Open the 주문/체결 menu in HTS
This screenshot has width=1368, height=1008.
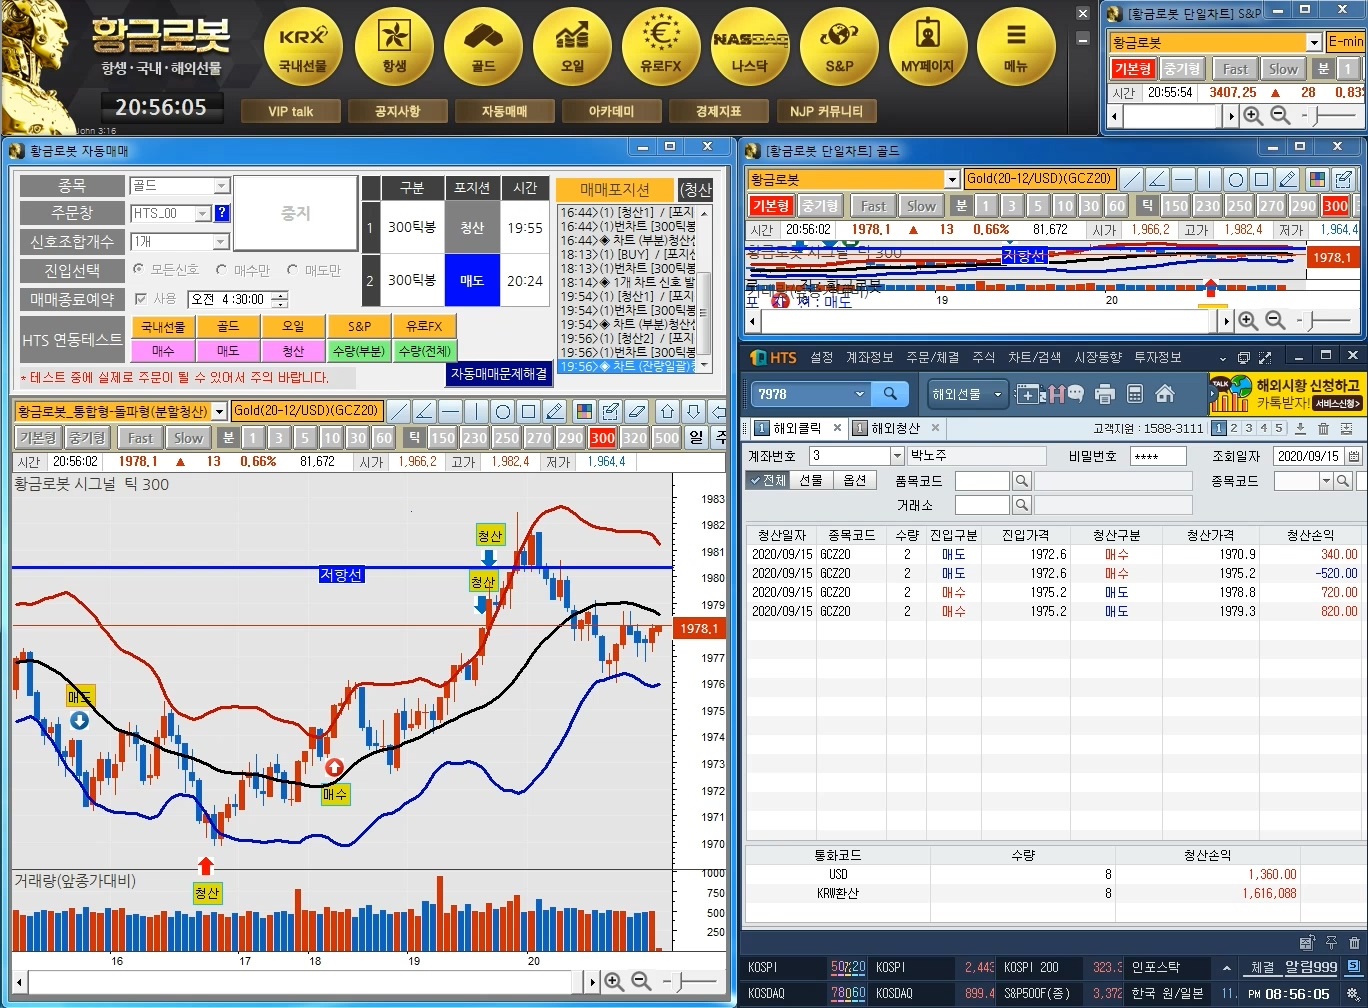coord(932,357)
